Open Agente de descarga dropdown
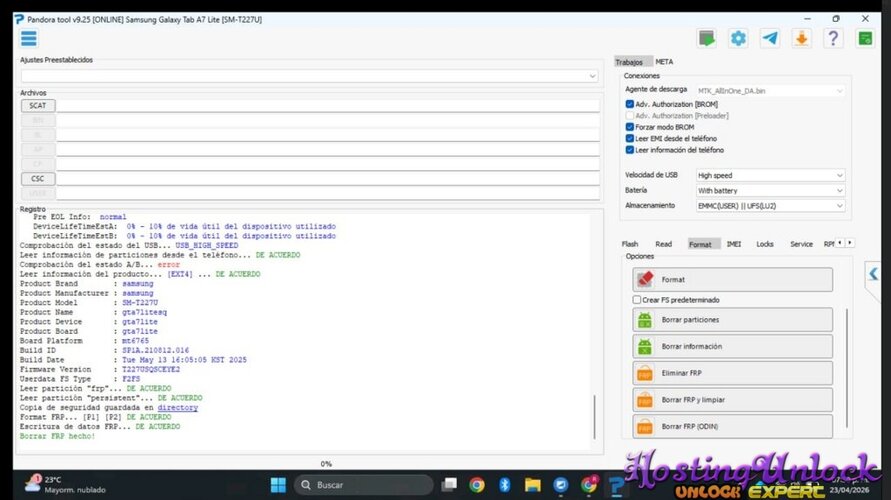 (770, 91)
